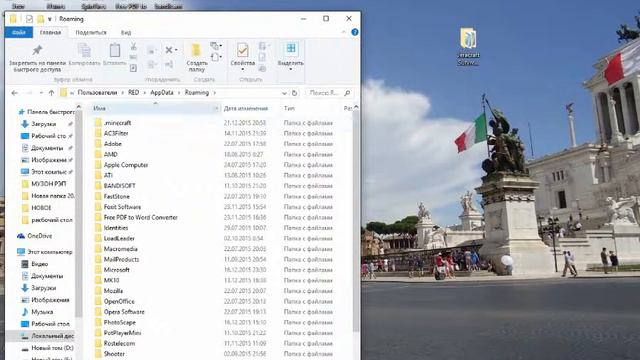Open Properties with the checkmark icon

[242, 50]
